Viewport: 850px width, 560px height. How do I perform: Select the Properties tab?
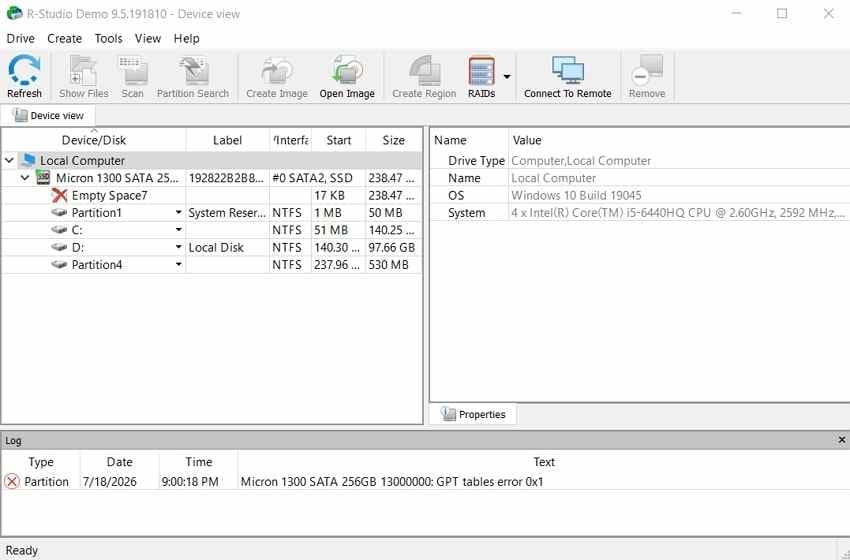tap(473, 414)
